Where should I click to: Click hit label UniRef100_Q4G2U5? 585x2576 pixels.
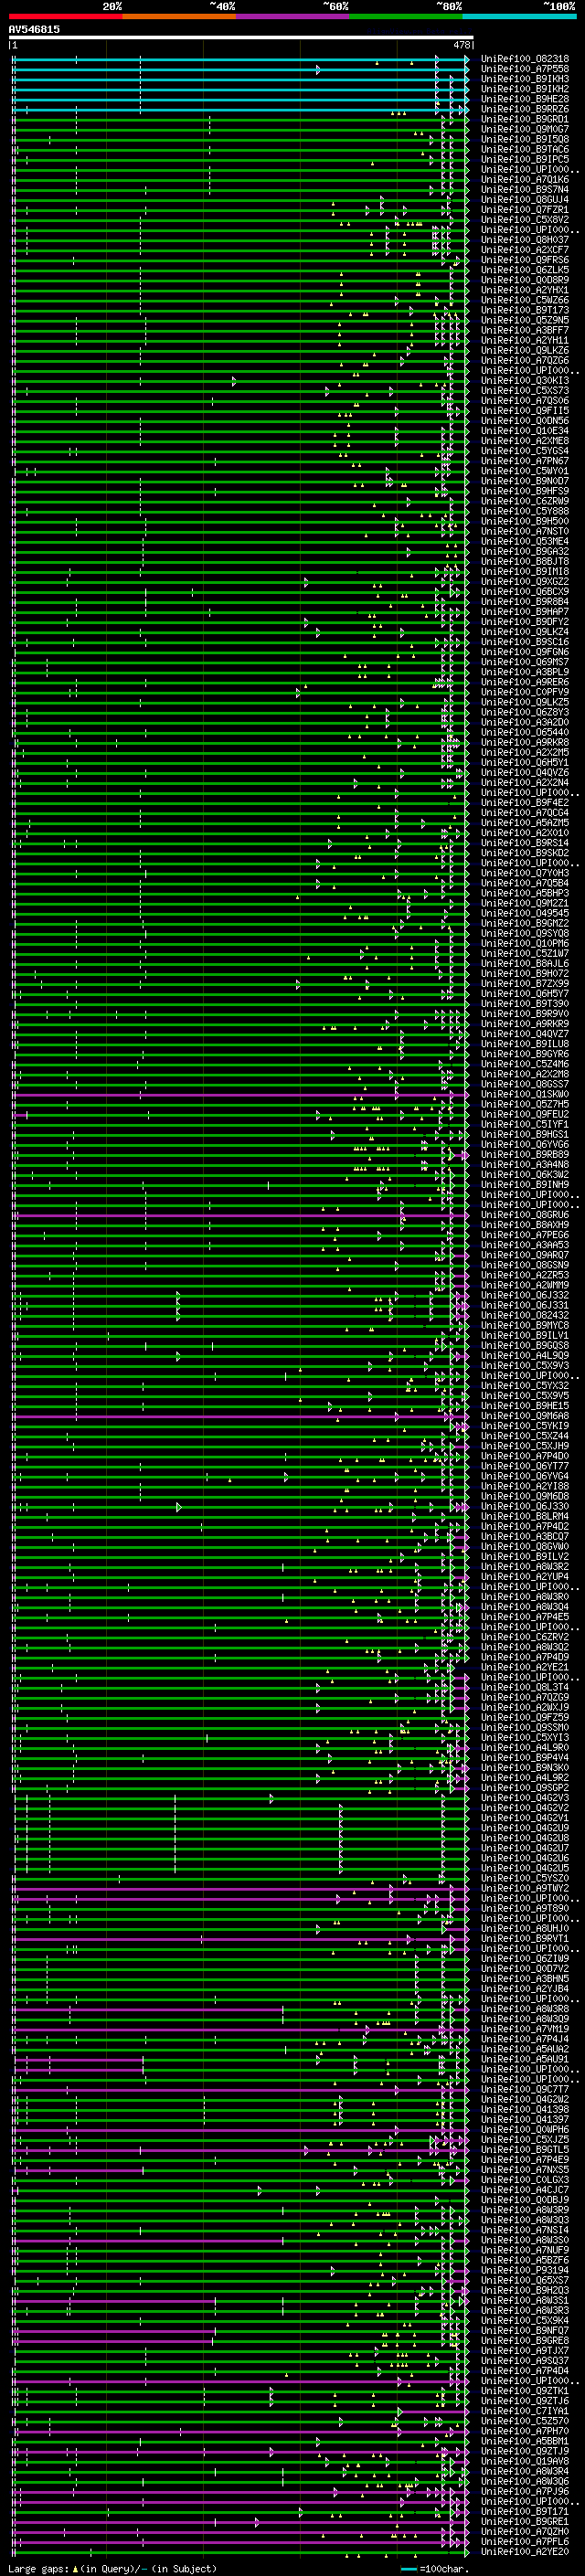click(525, 1868)
